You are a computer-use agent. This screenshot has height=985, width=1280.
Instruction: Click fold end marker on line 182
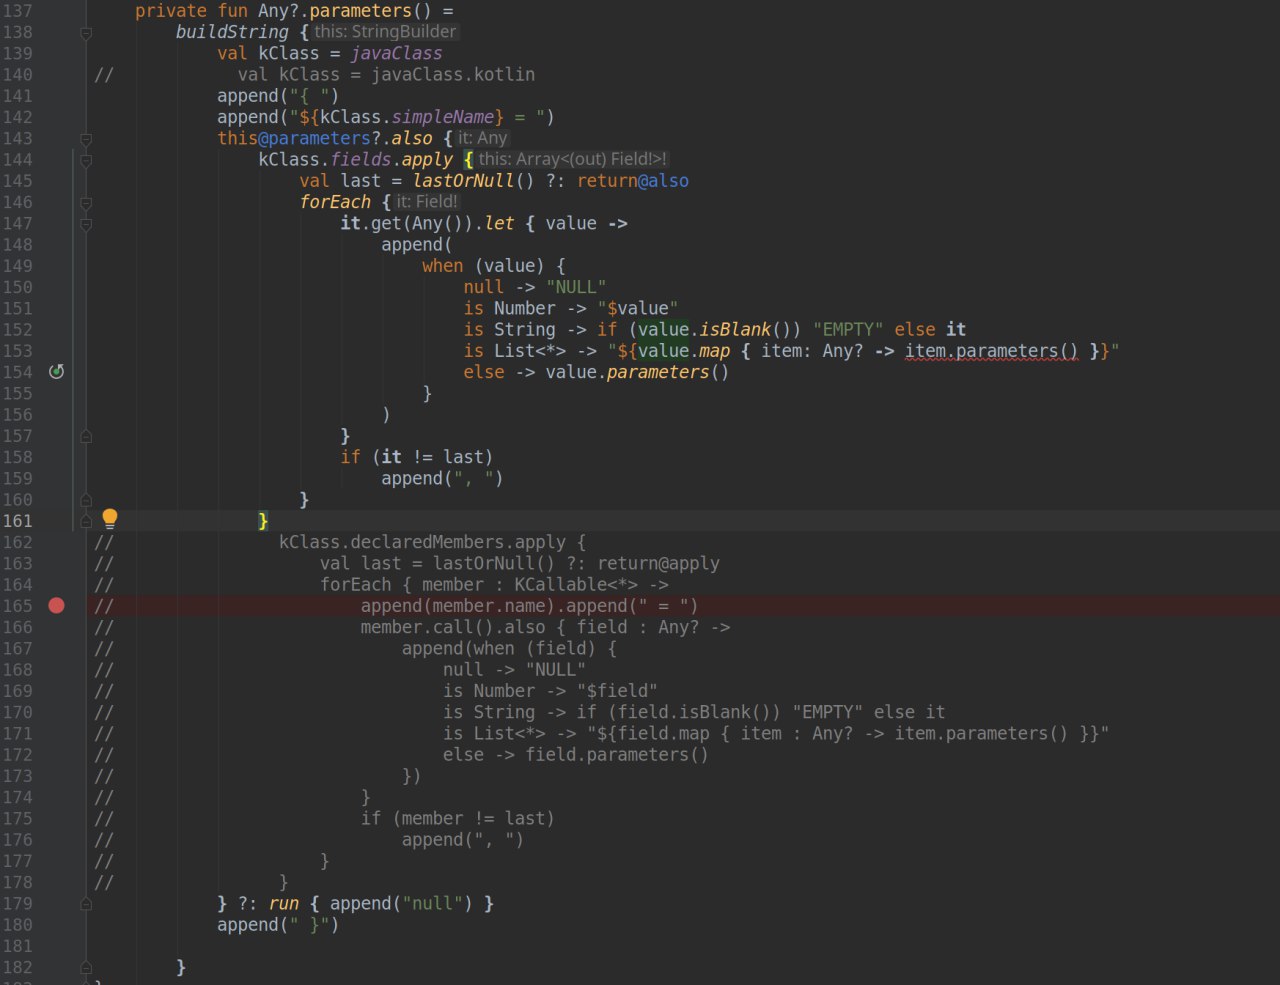(86, 968)
